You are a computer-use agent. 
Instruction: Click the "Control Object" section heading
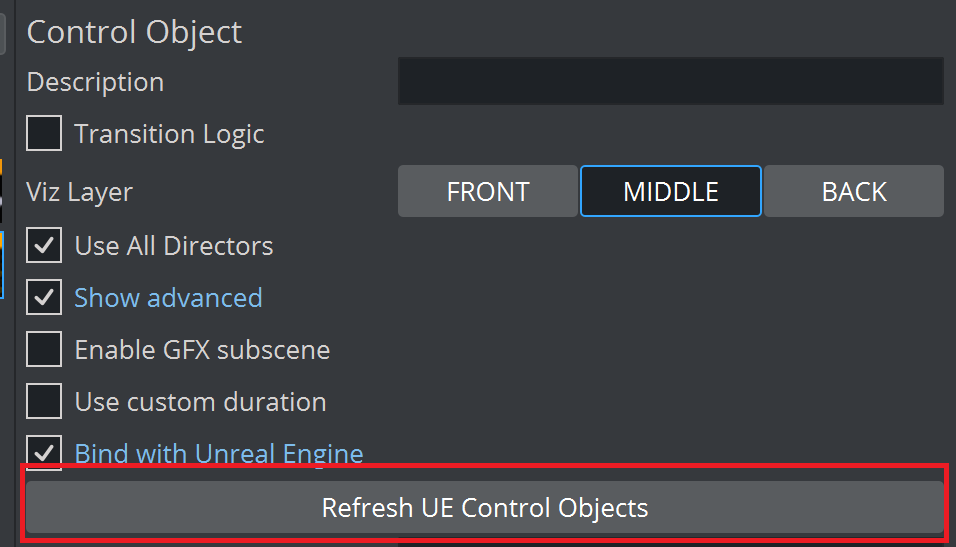click(134, 32)
